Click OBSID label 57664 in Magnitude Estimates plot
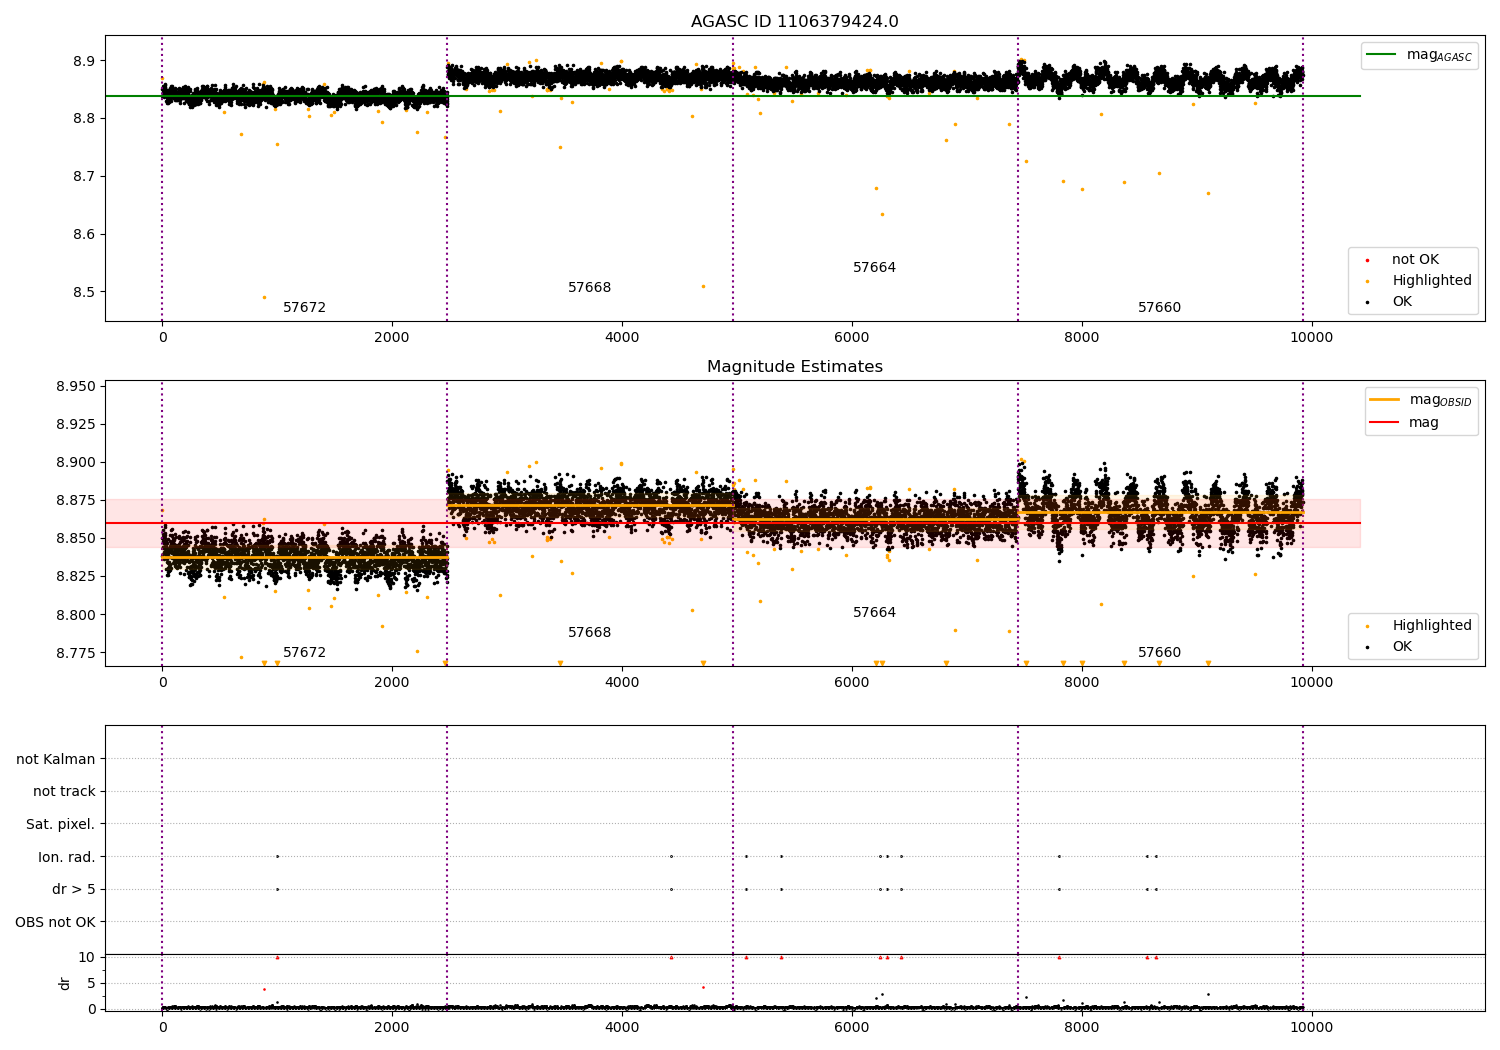Viewport: 1500px width, 1050px height. (x=874, y=613)
